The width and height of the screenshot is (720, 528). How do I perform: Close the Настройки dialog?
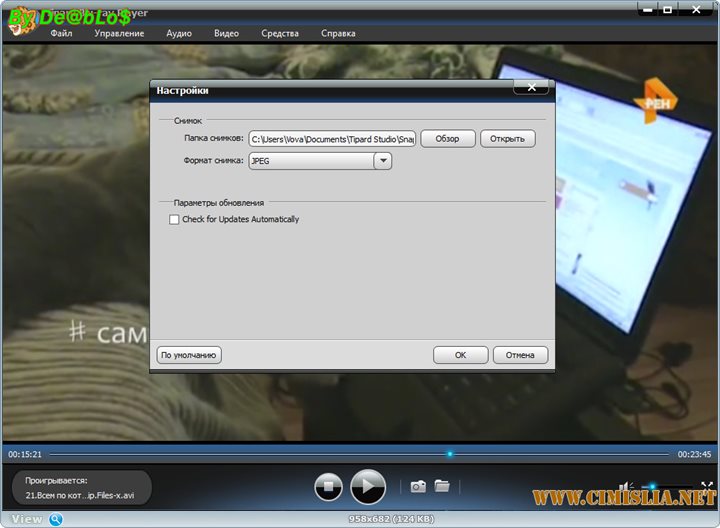tap(531, 87)
